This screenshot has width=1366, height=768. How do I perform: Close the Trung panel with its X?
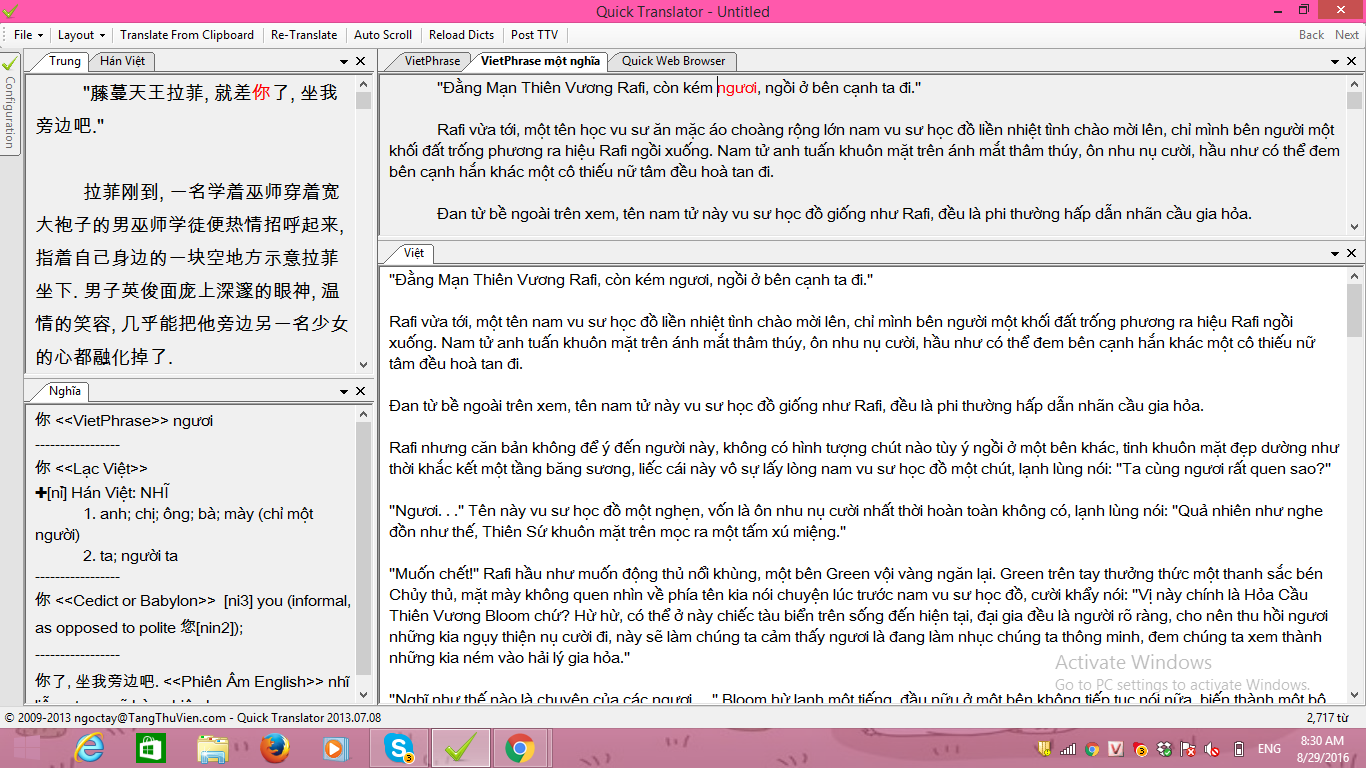click(x=361, y=62)
